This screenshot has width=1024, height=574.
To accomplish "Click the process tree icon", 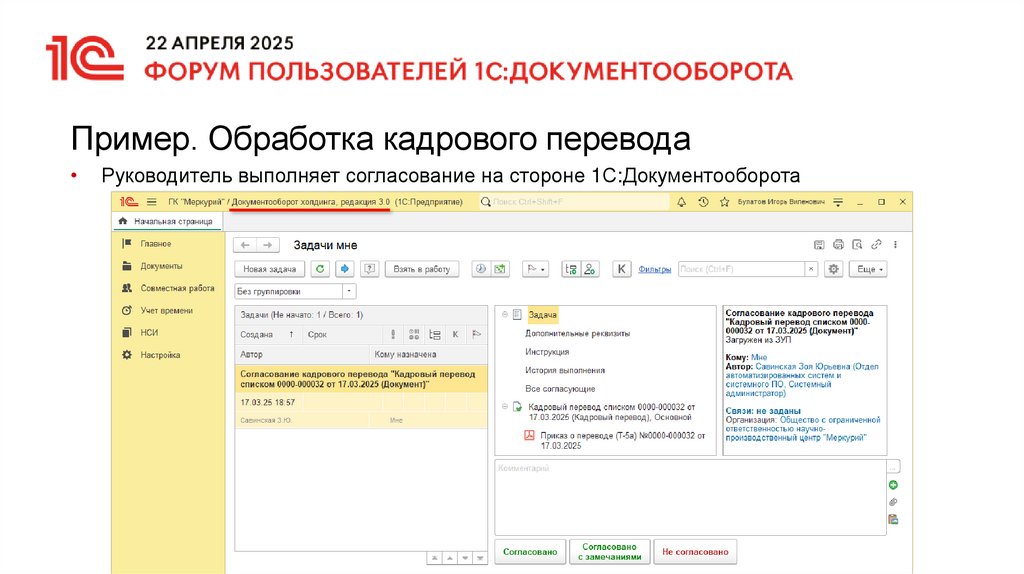I will (571, 269).
